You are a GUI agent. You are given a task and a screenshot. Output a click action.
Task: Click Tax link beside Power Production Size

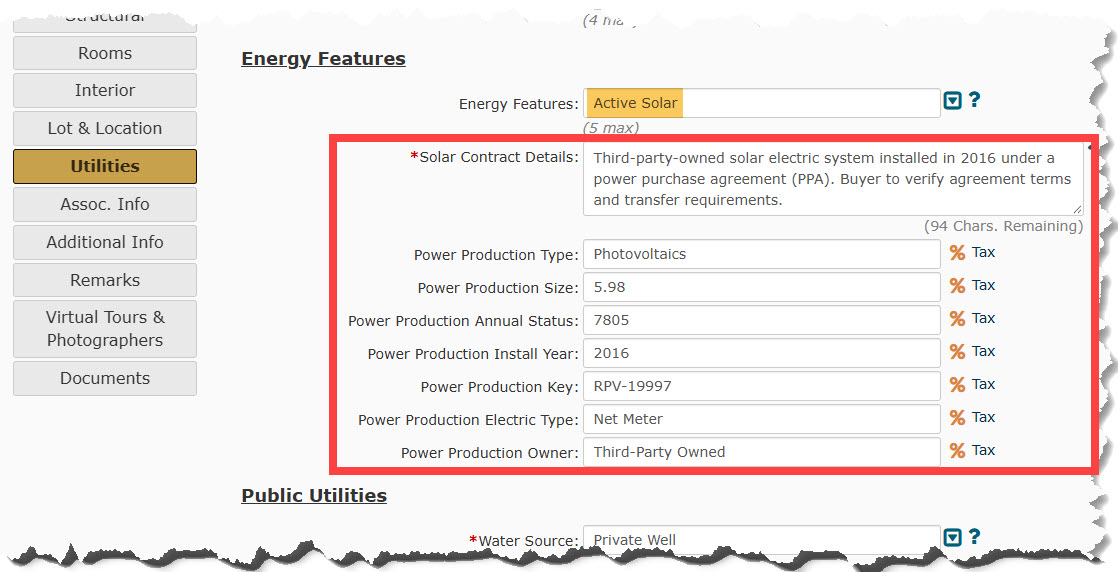click(x=983, y=285)
